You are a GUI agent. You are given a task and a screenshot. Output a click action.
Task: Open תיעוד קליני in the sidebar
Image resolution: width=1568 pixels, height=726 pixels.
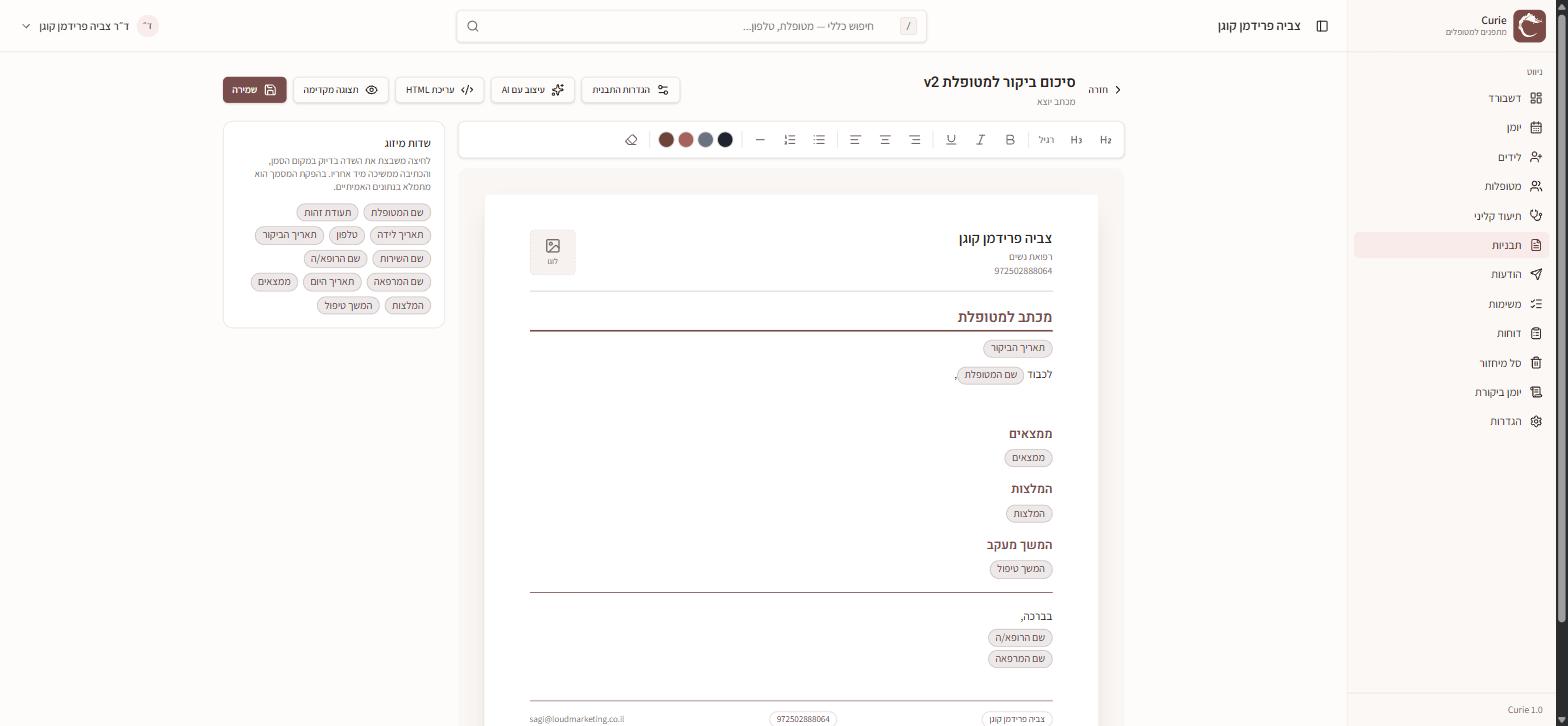click(x=1451, y=216)
